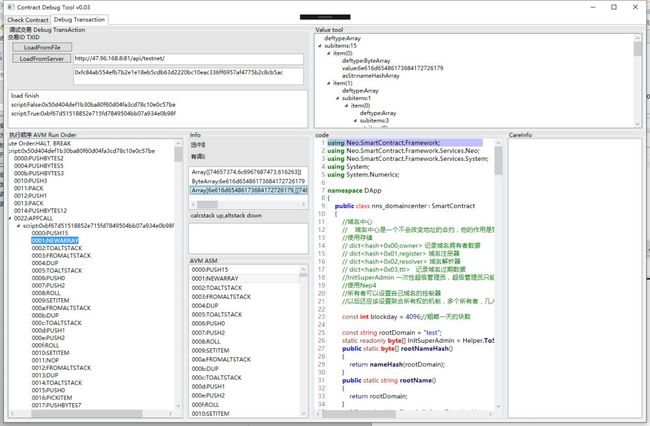
Task: Click the calcstack up altstack down box
Action: (248, 238)
